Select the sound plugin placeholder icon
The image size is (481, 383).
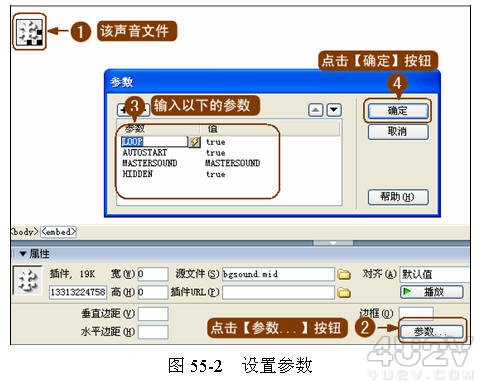click(30, 32)
